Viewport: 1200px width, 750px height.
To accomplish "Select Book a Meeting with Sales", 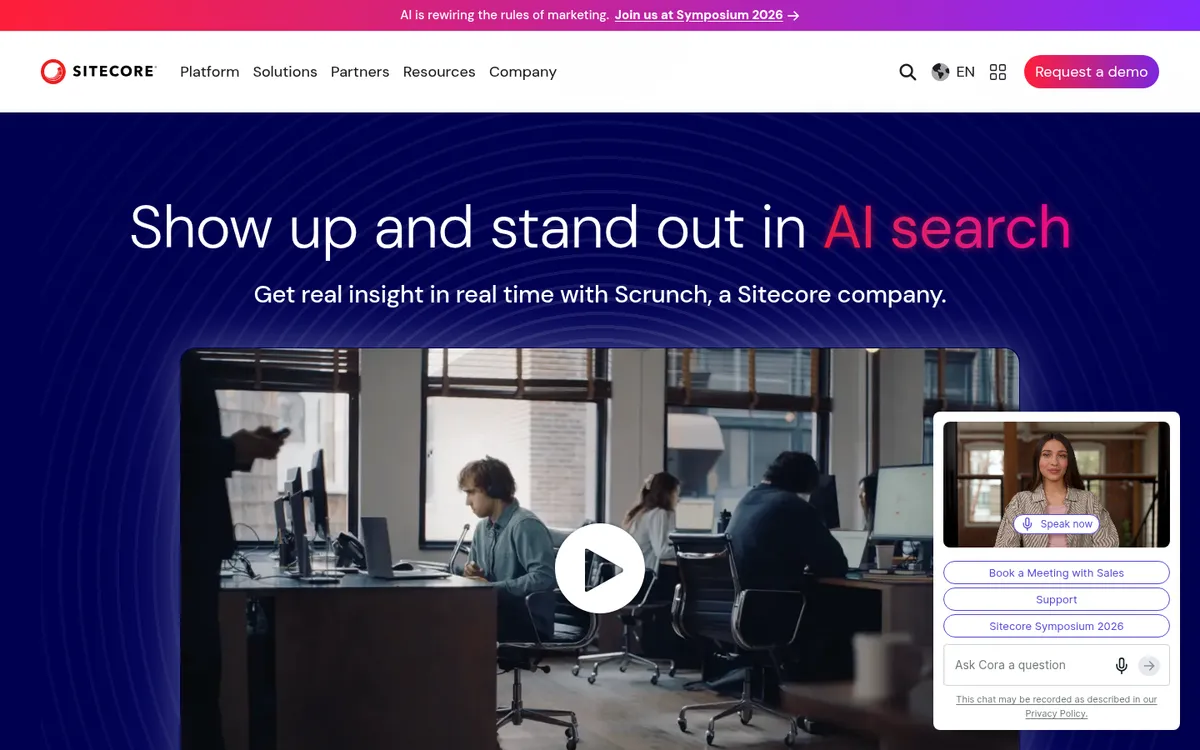I will point(1056,573).
